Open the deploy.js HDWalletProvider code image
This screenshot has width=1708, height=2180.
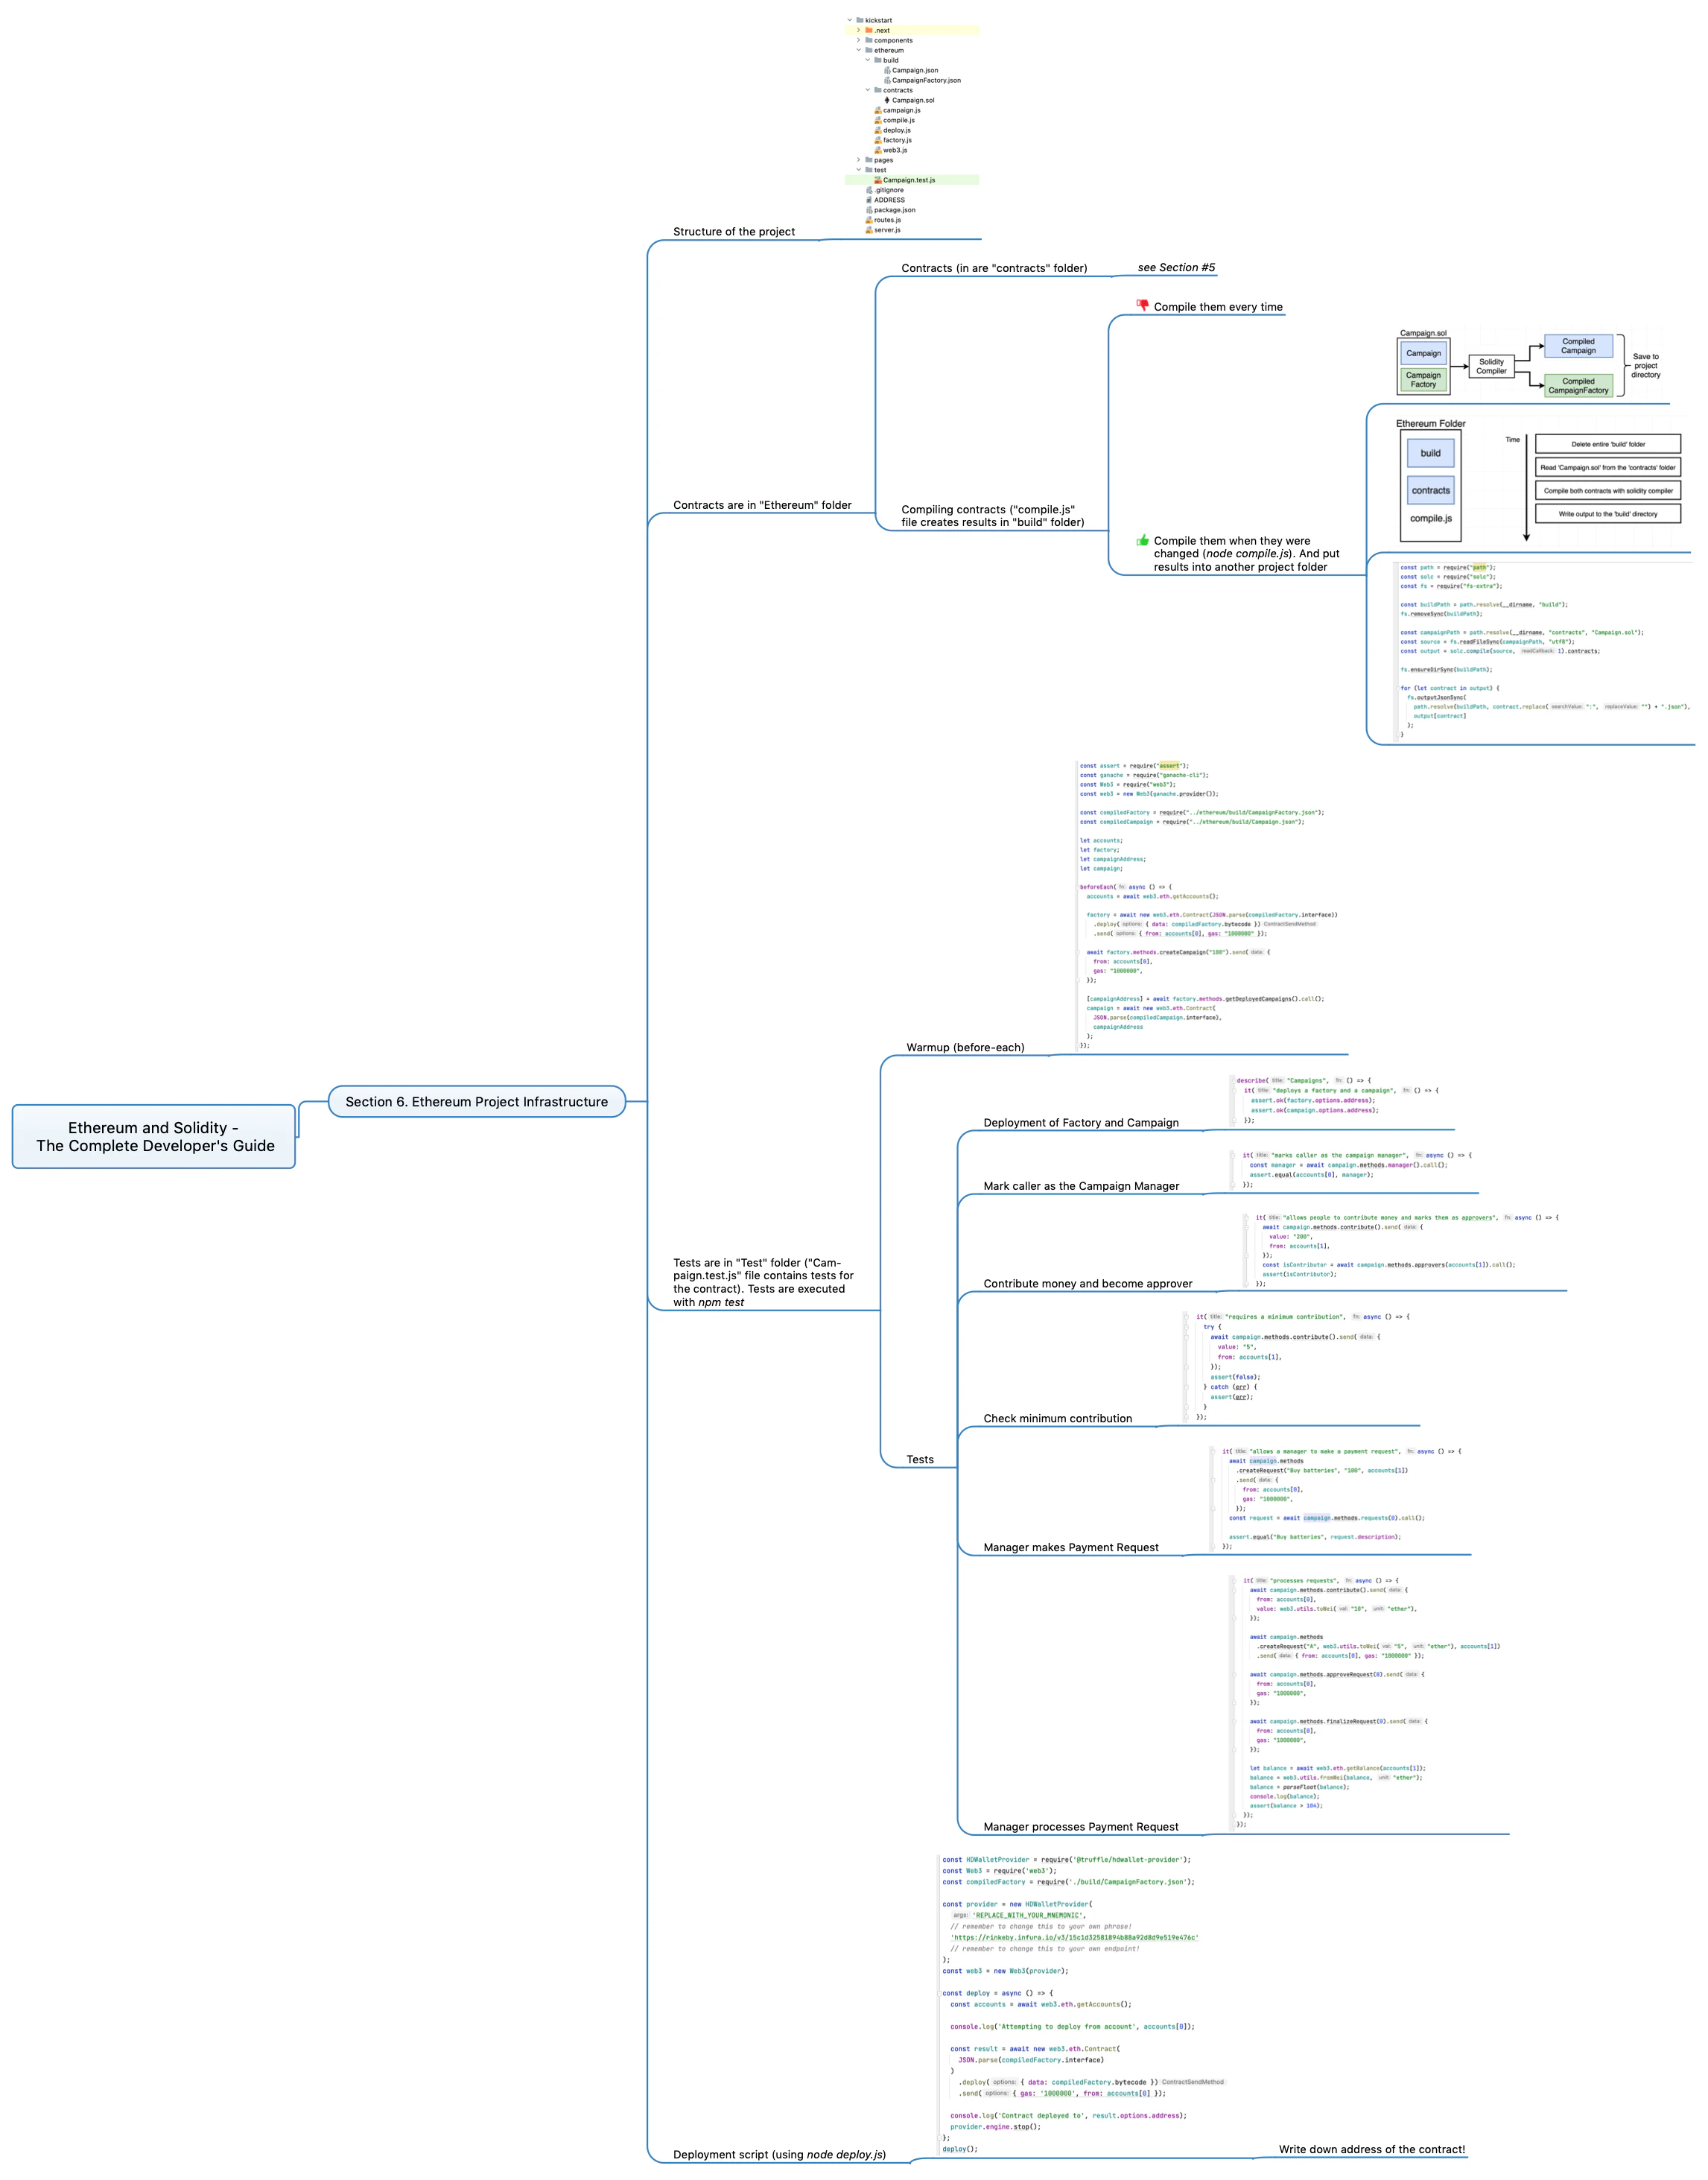pyautogui.click(x=1083, y=2004)
